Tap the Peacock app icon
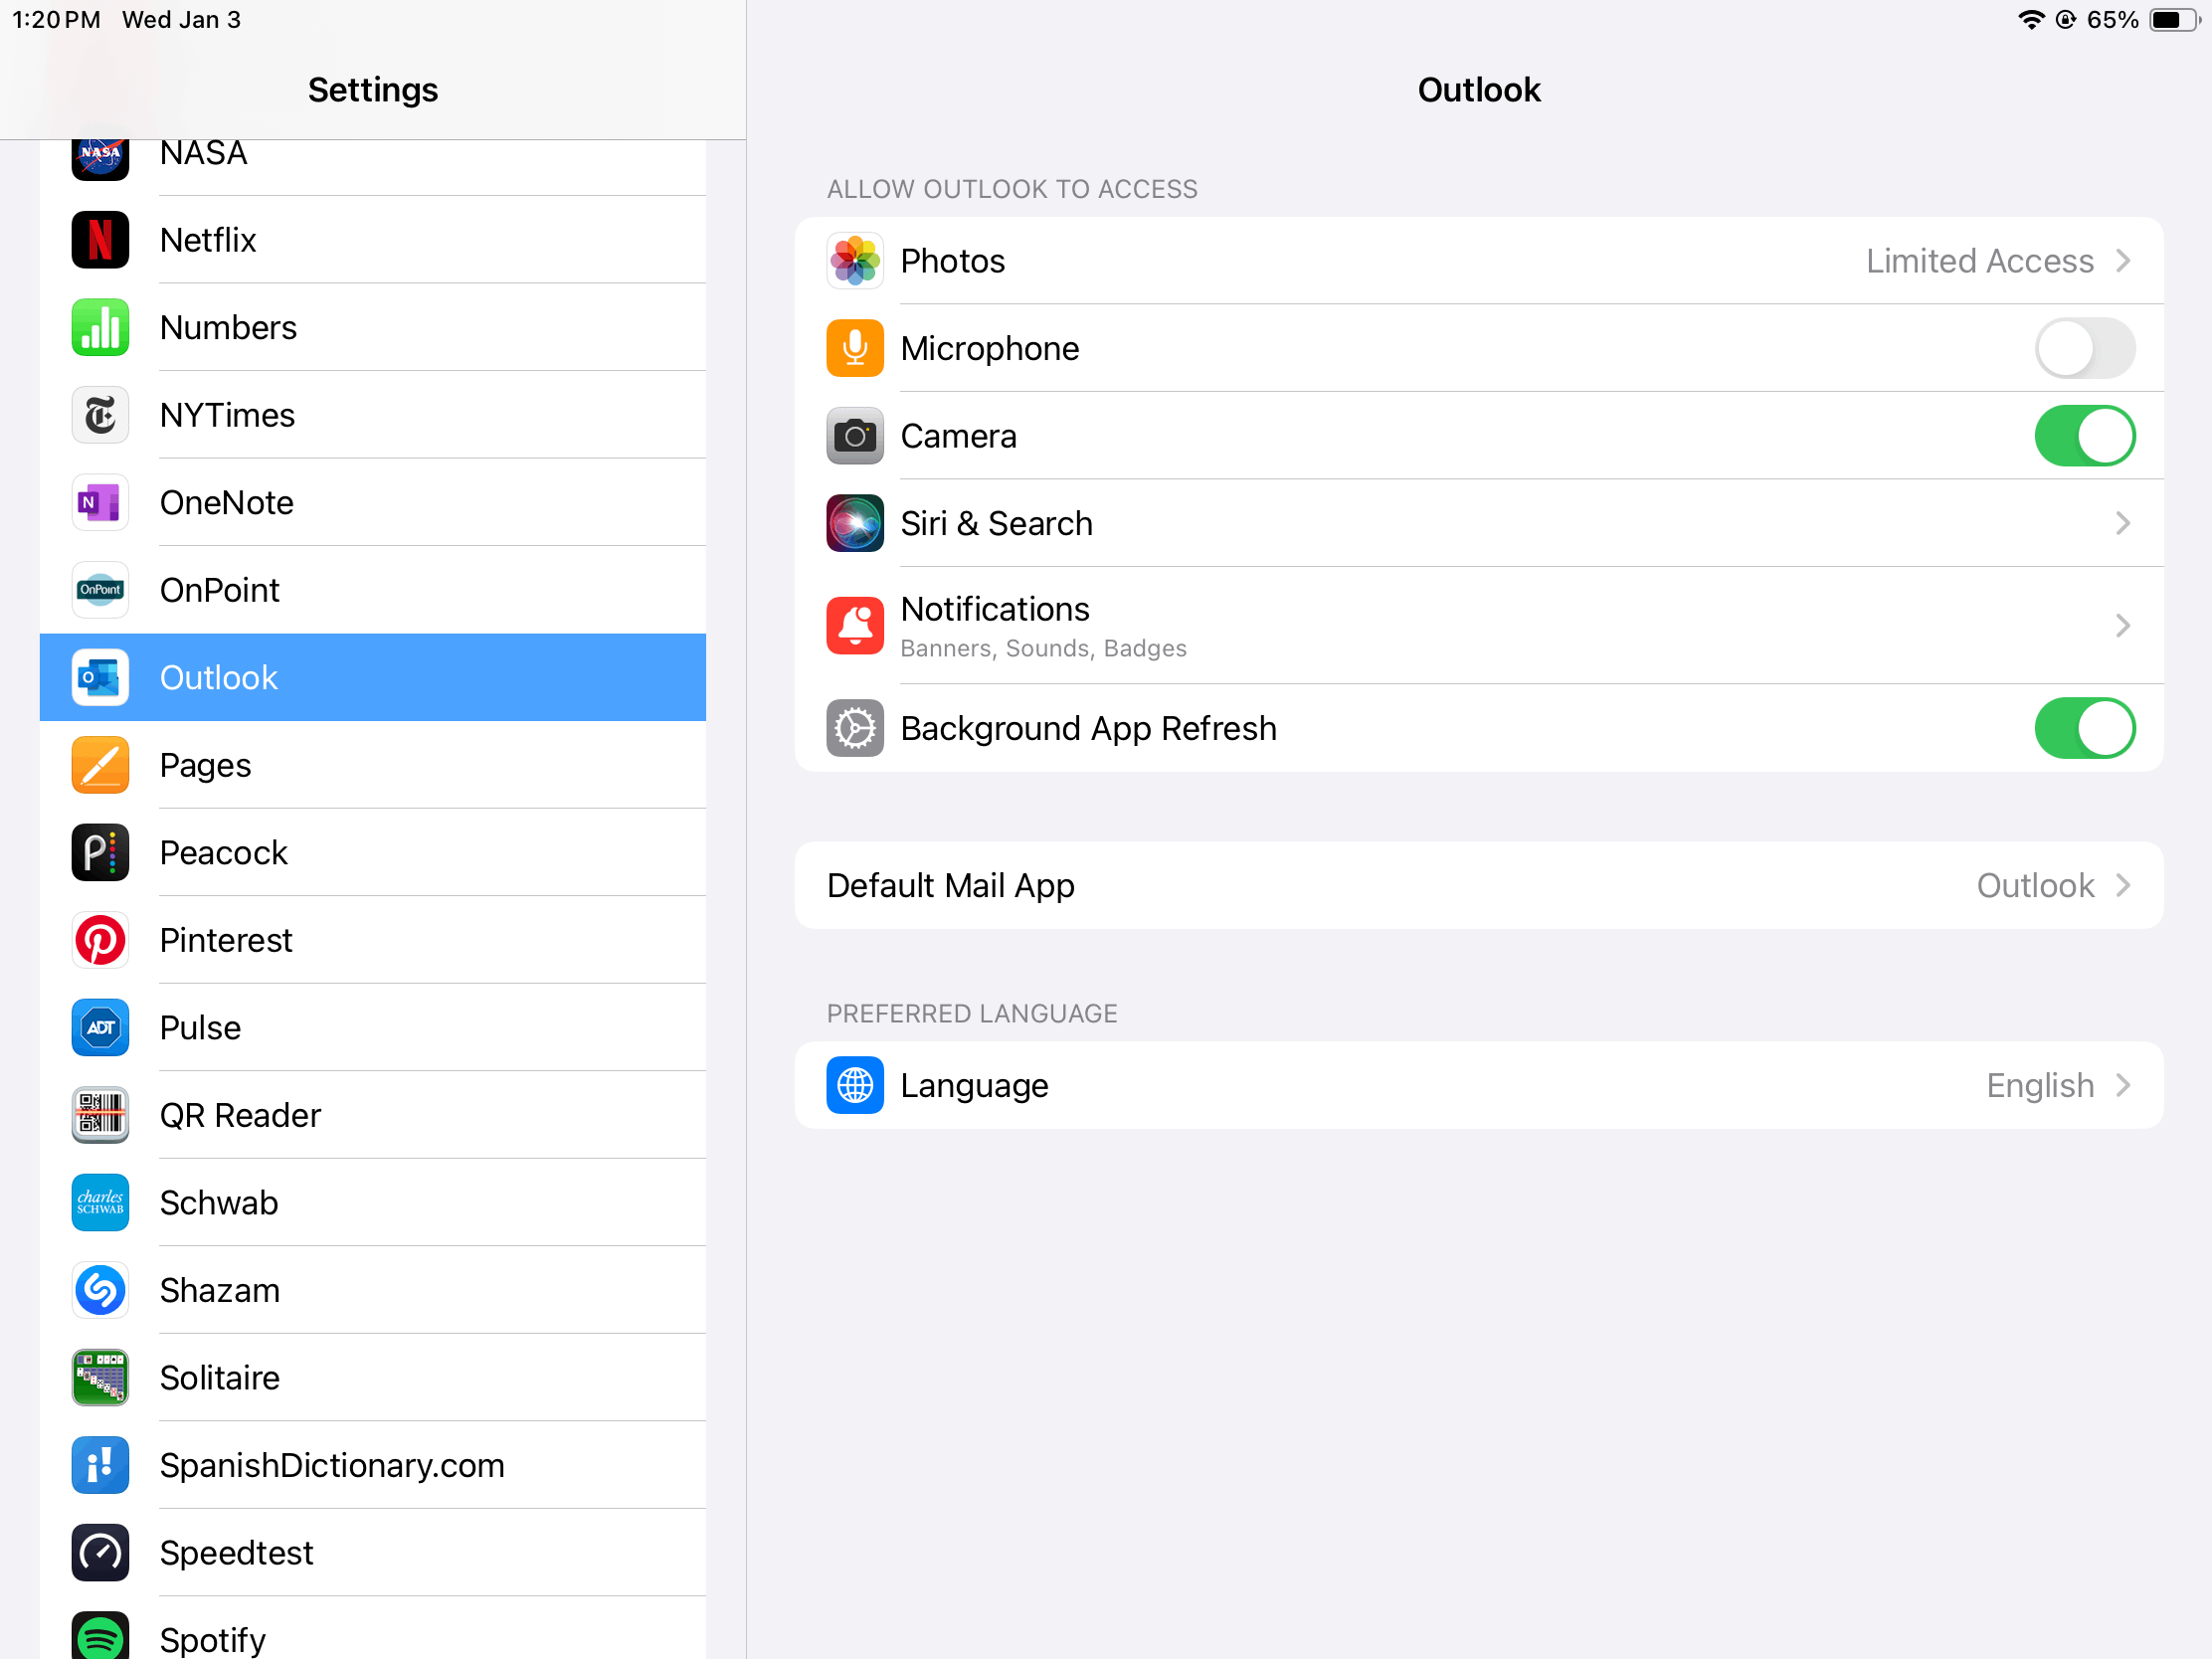 tap(100, 852)
